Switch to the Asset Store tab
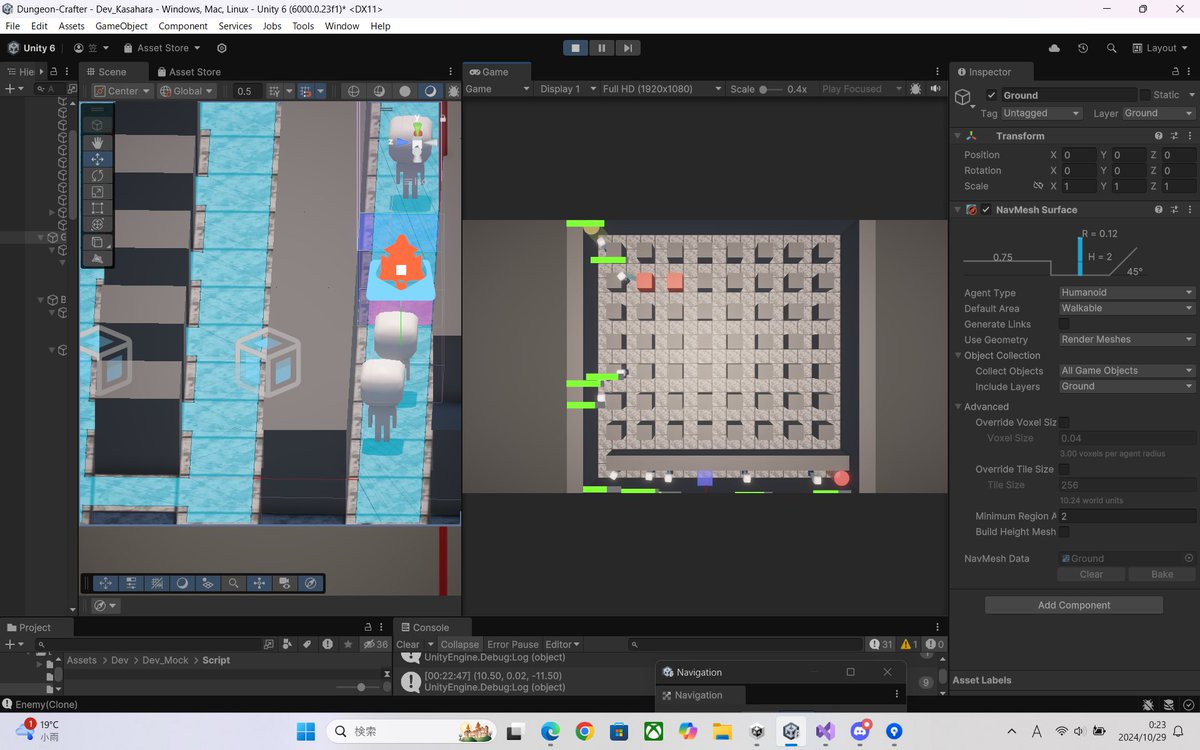 tap(188, 72)
